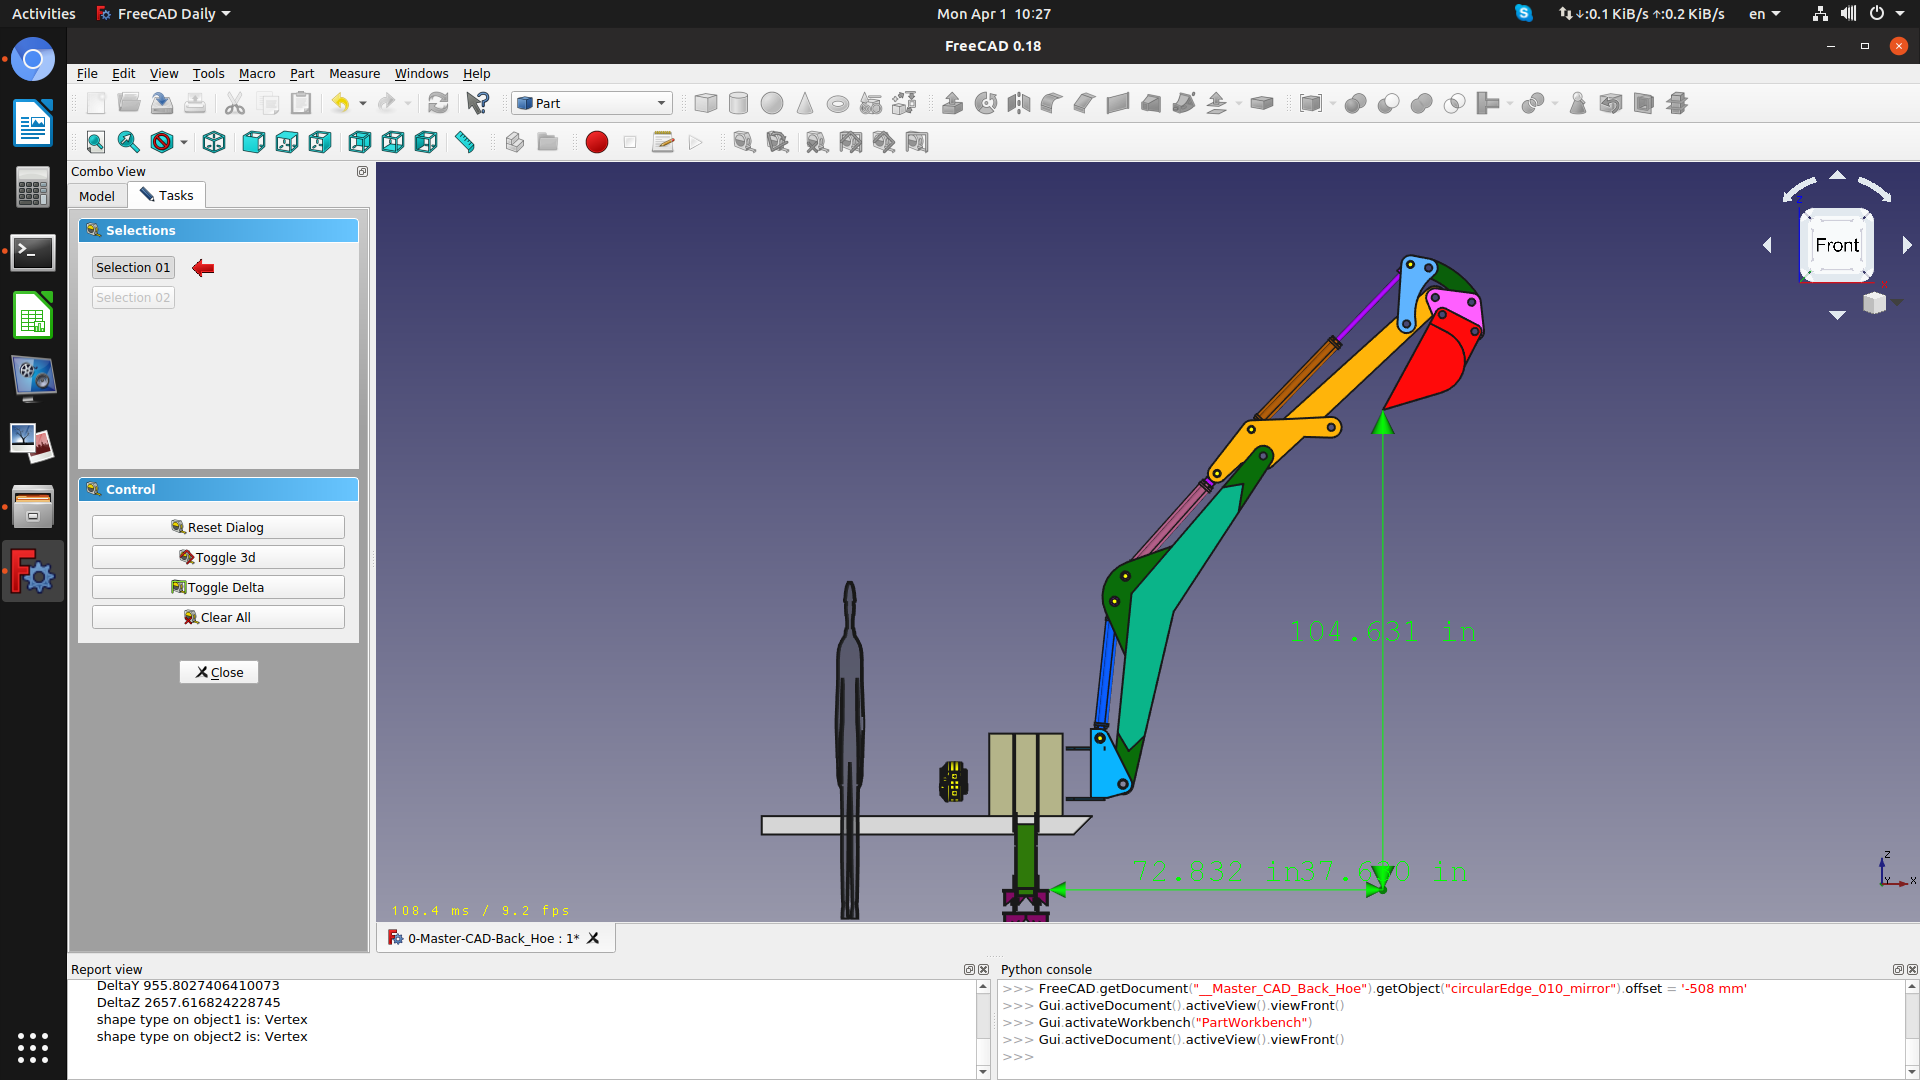Expand the draw style dropdown arrow
The width and height of the screenshot is (1920, 1080).
point(184,142)
